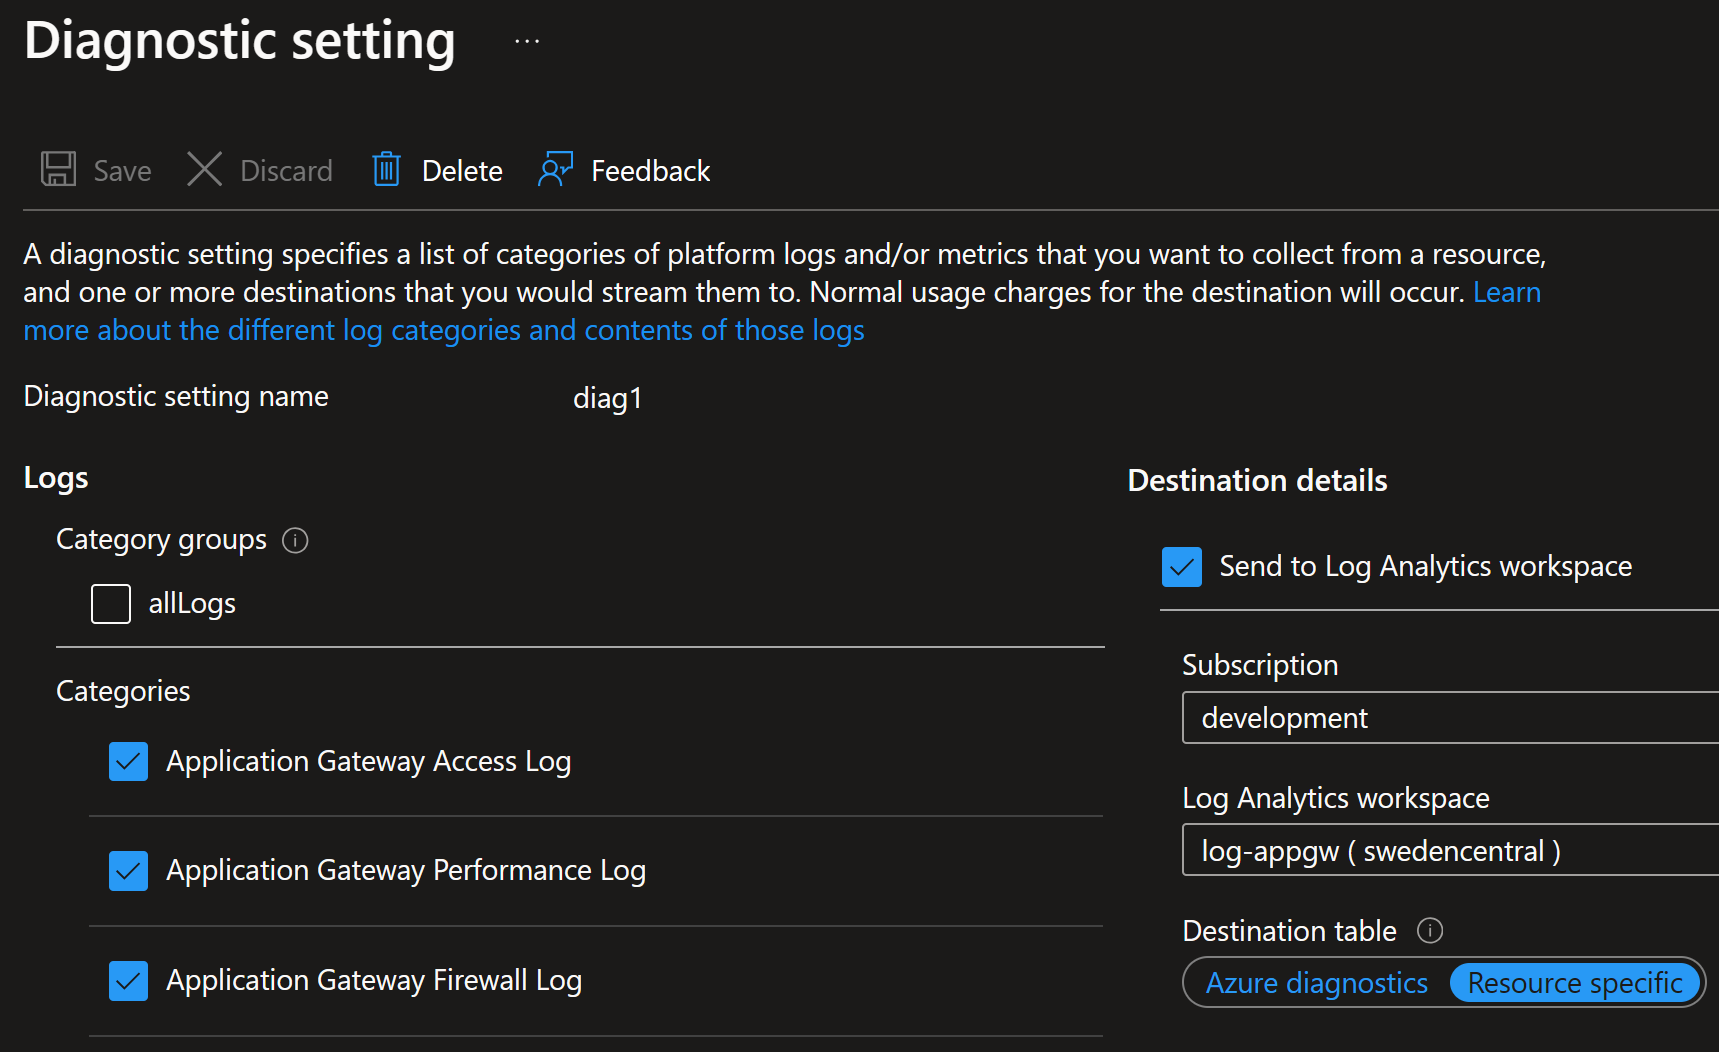
Task: Click the Category groups info icon
Action: point(295,541)
